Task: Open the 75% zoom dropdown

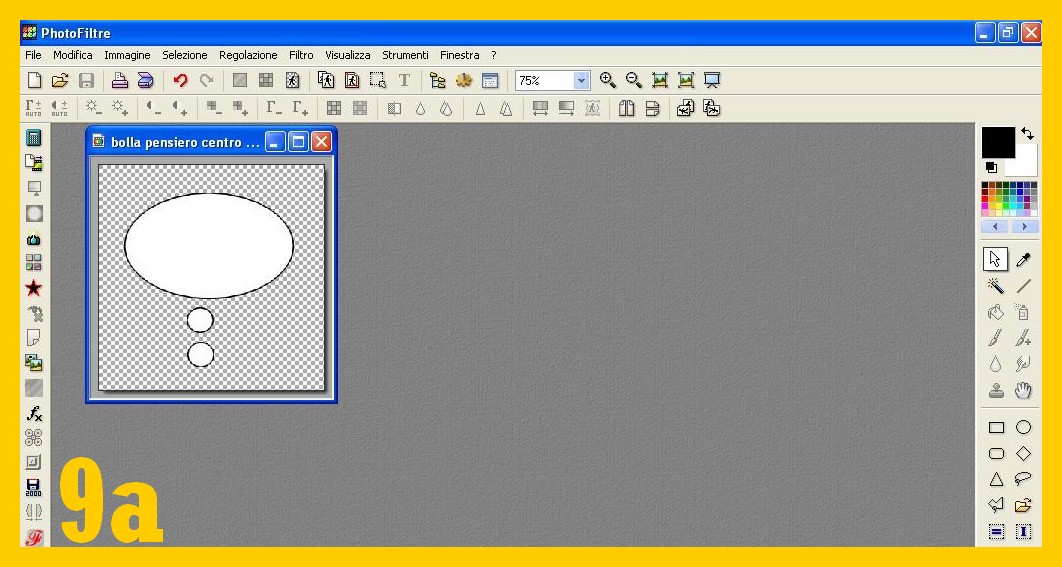Action: click(582, 81)
